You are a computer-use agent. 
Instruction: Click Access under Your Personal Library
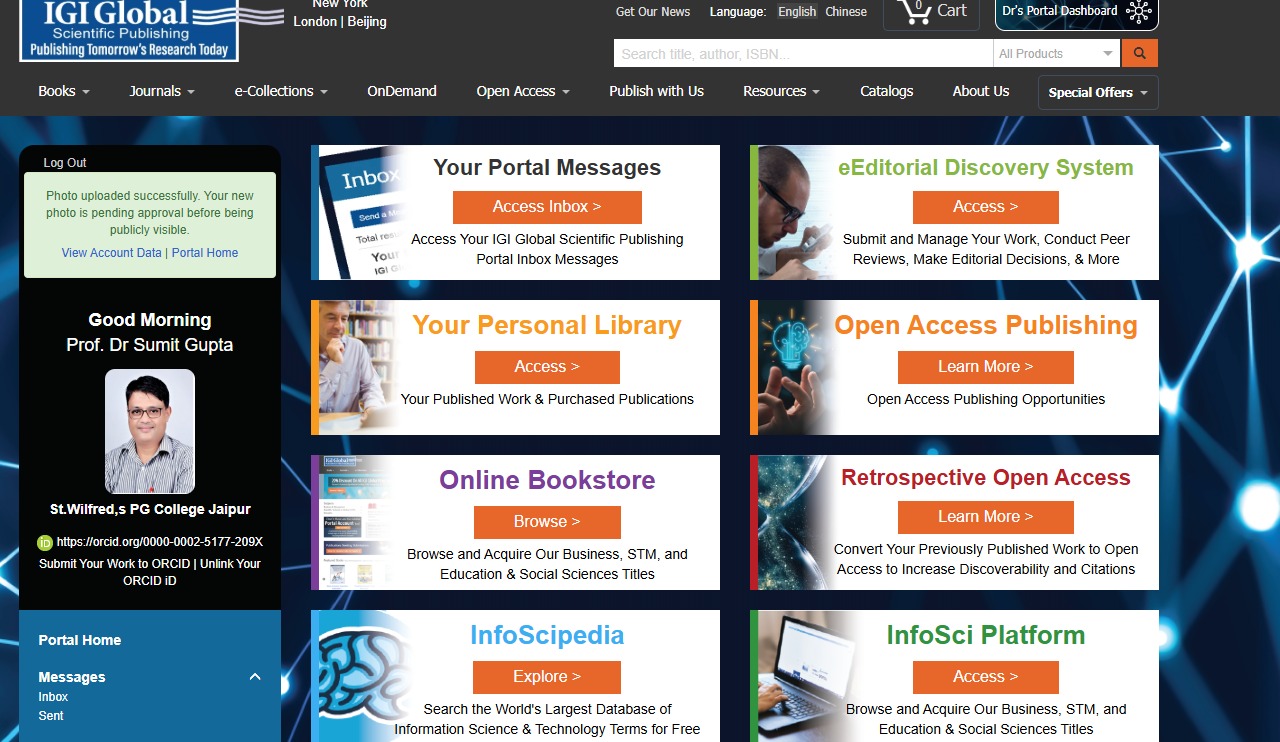pos(547,367)
